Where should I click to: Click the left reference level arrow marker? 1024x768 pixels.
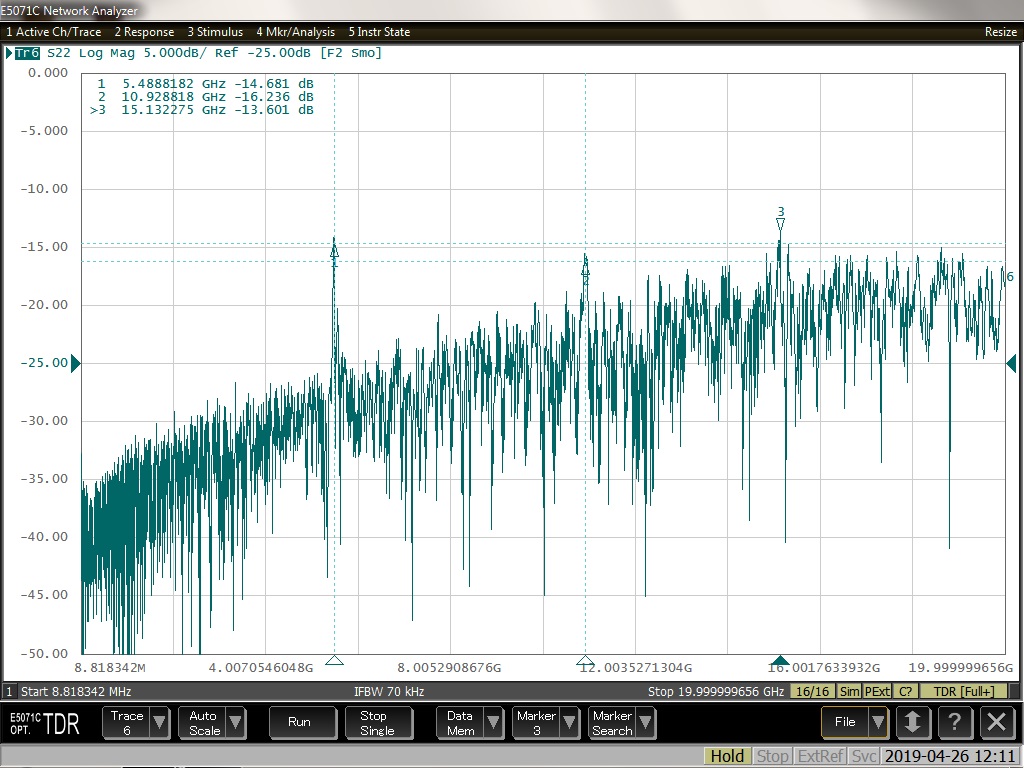click(75, 364)
